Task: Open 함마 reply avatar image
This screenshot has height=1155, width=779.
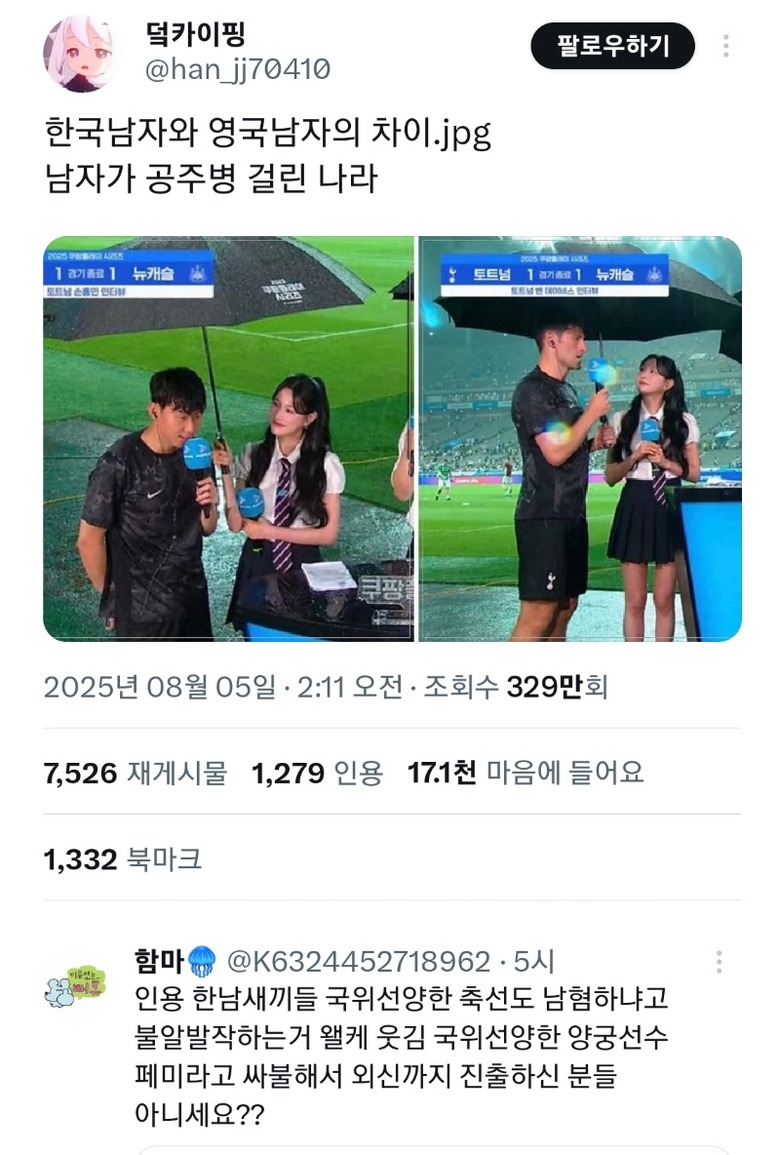Action: (x=74, y=986)
